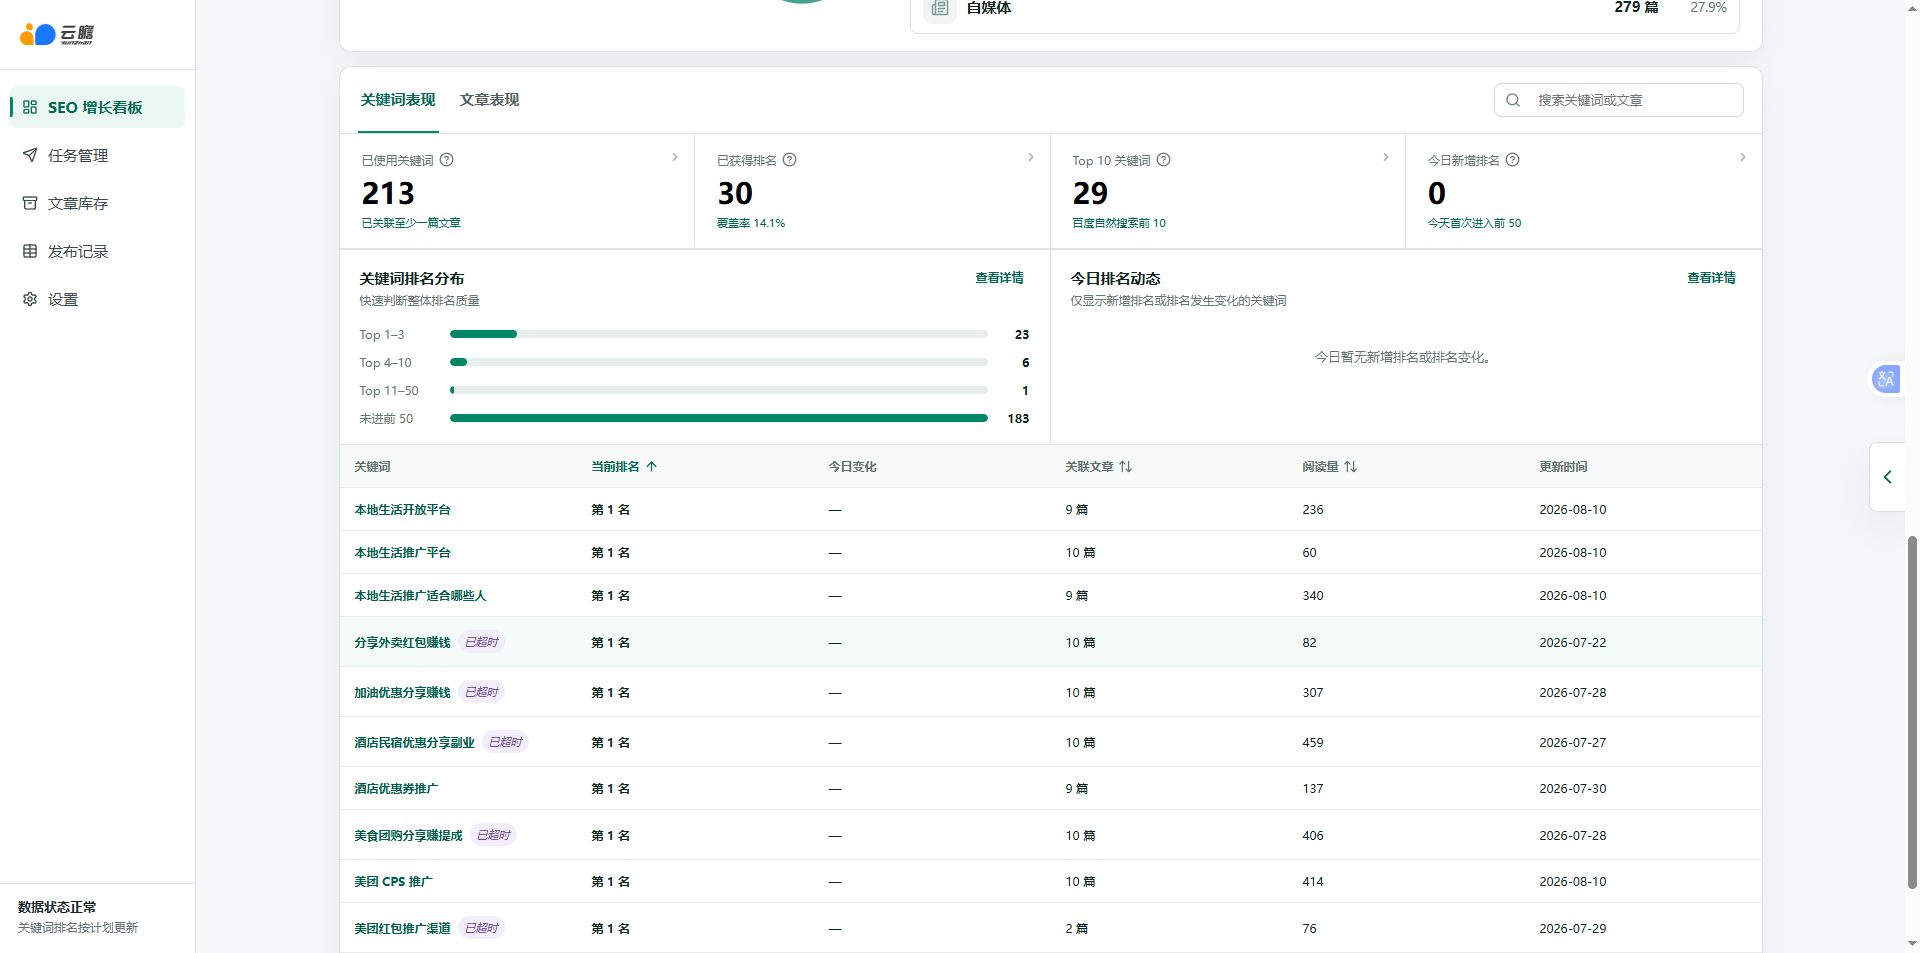Click the Top 11–50 progress bar
The image size is (1920, 953).
pos(719,390)
